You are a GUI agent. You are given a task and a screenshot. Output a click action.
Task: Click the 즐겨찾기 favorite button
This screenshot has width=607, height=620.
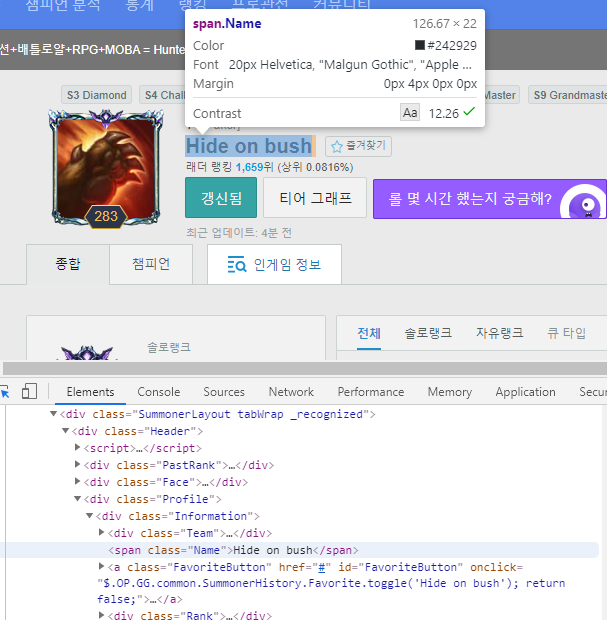[358, 146]
